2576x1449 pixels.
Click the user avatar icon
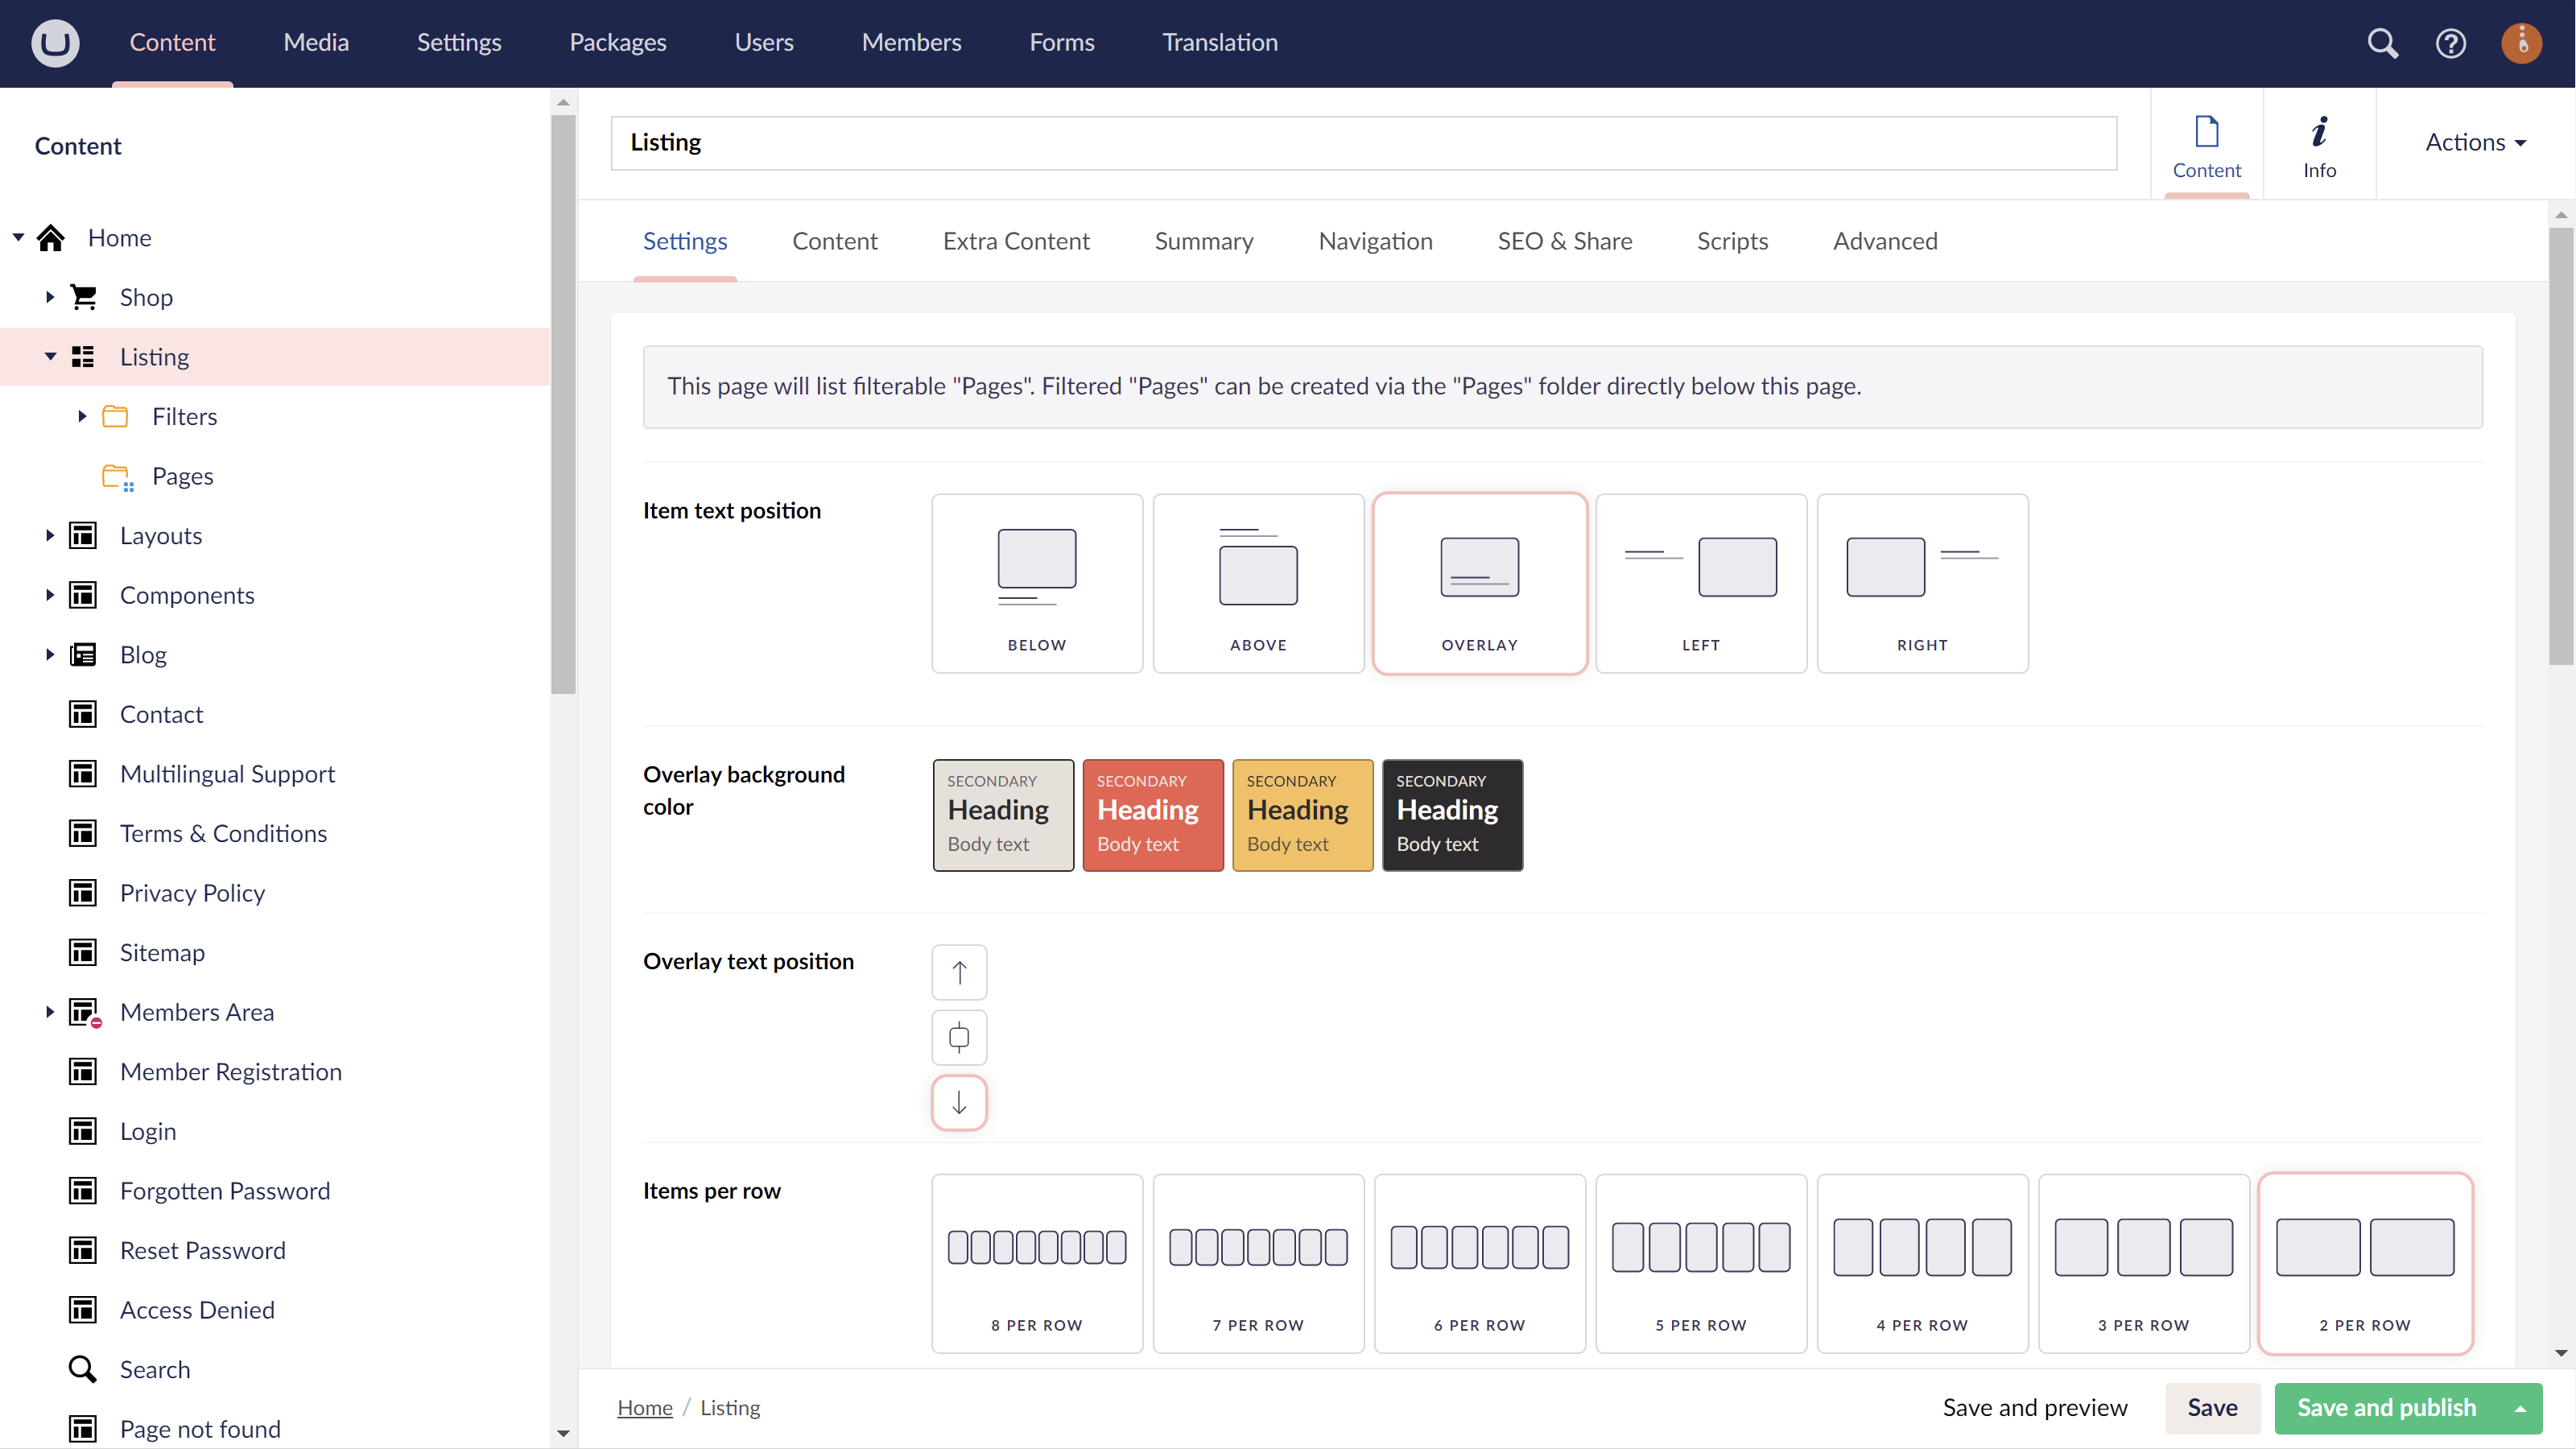click(2521, 43)
